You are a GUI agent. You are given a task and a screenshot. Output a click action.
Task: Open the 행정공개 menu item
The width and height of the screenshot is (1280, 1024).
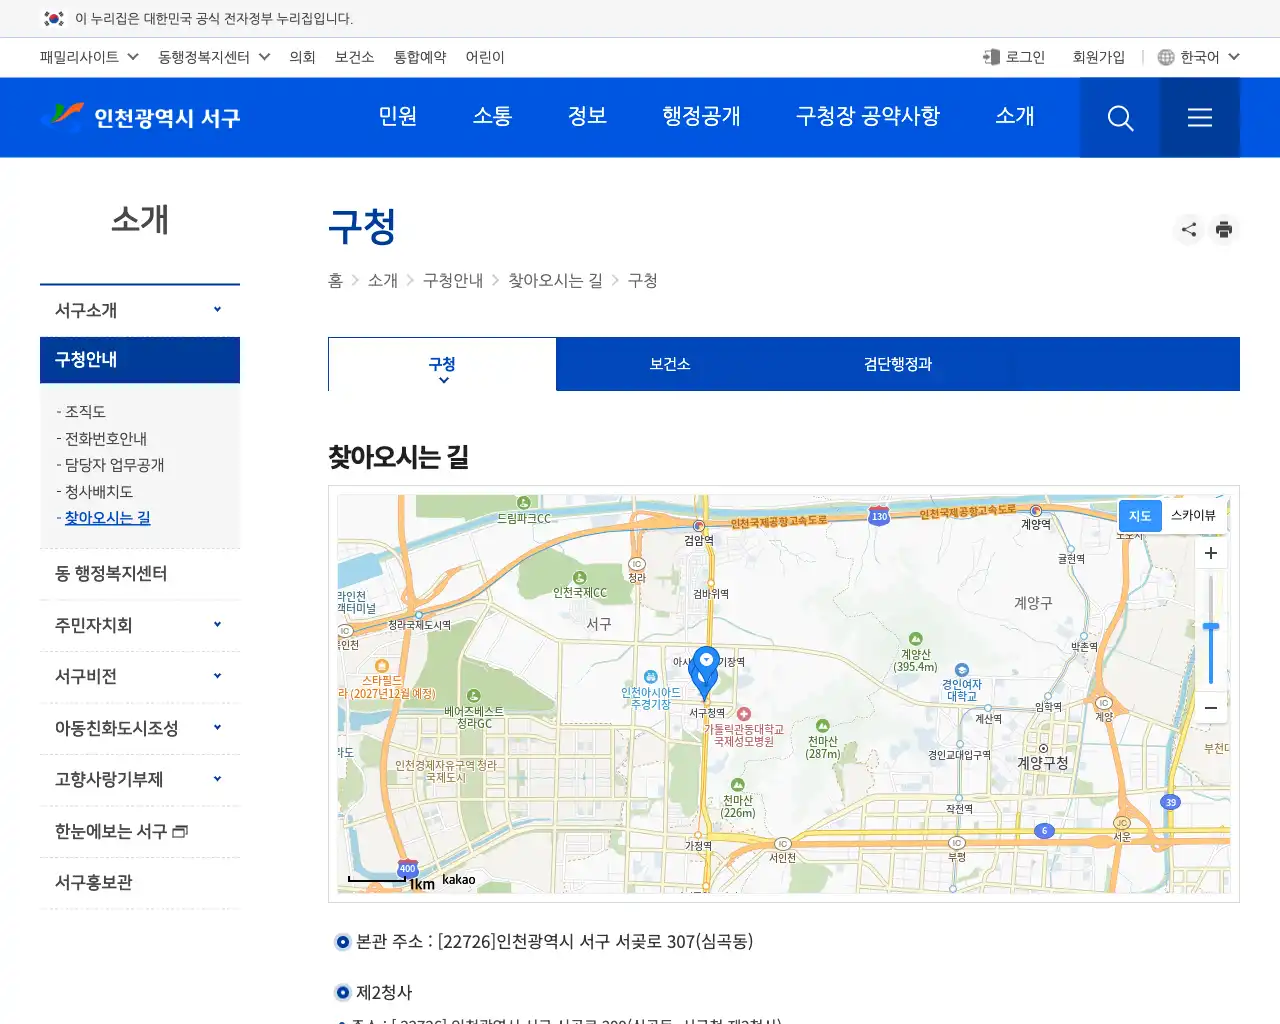[x=703, y=117]
